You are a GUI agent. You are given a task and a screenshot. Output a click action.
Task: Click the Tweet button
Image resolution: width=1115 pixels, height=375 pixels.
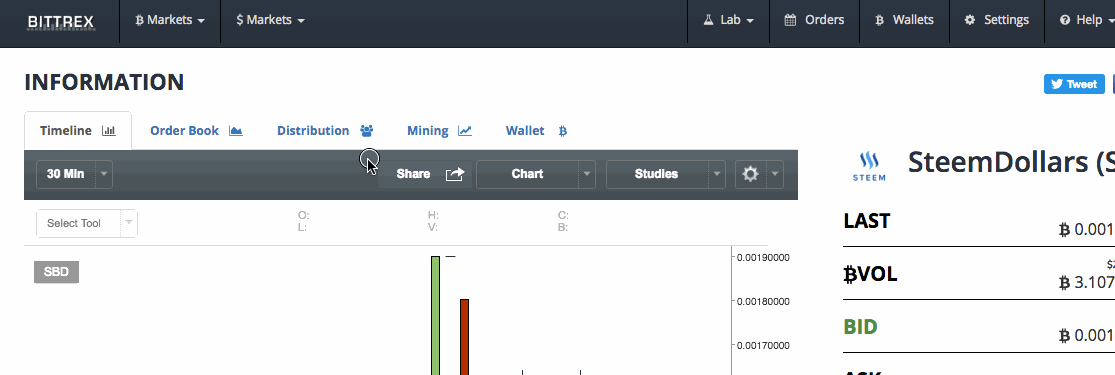(x=1074, y=84)
